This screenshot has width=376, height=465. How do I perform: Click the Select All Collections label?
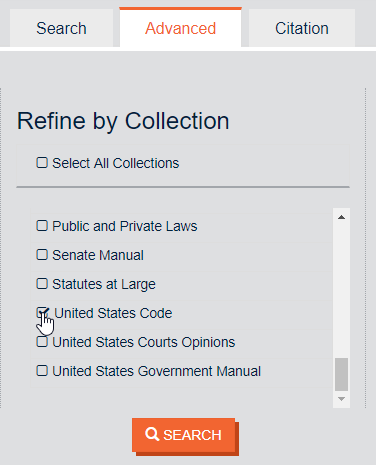pos(116,163)
